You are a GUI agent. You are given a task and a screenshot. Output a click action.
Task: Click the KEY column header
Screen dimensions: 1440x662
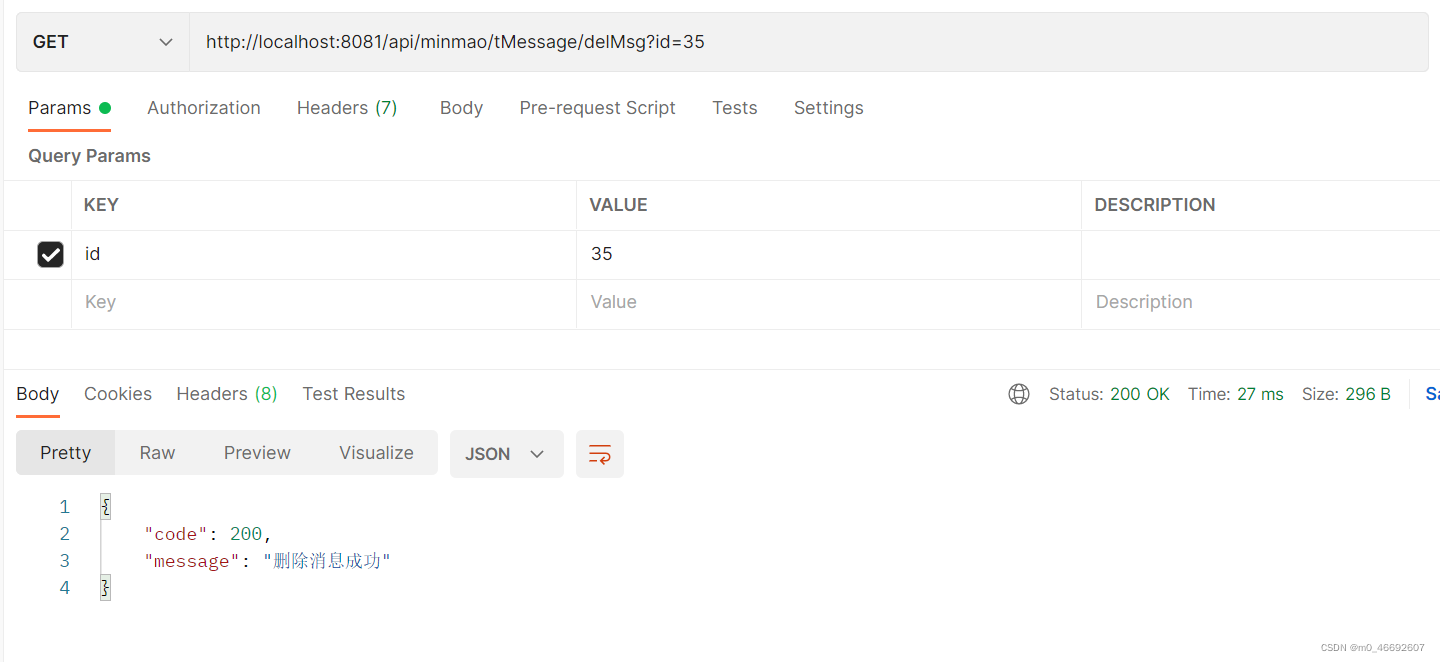tap(101, 205)
